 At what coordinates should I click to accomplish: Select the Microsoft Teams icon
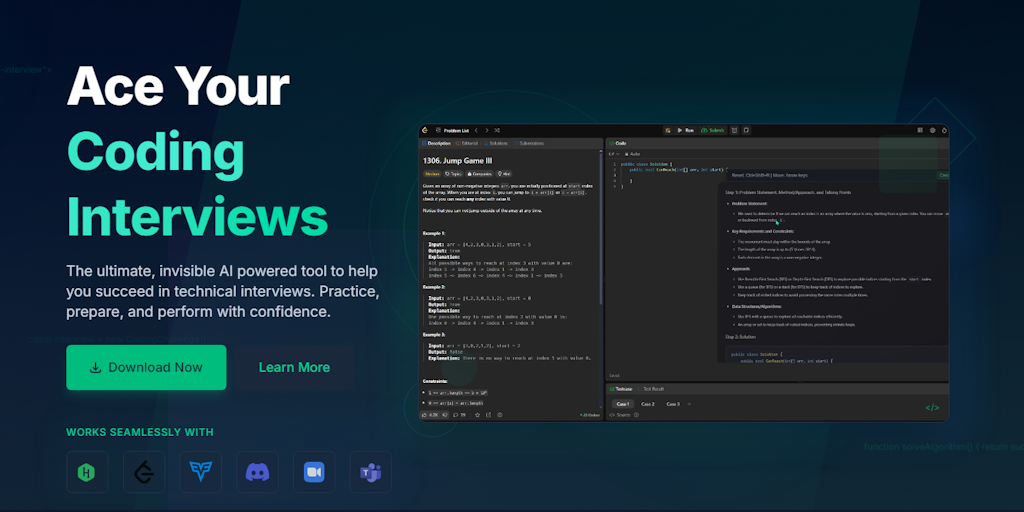point(370,472)
